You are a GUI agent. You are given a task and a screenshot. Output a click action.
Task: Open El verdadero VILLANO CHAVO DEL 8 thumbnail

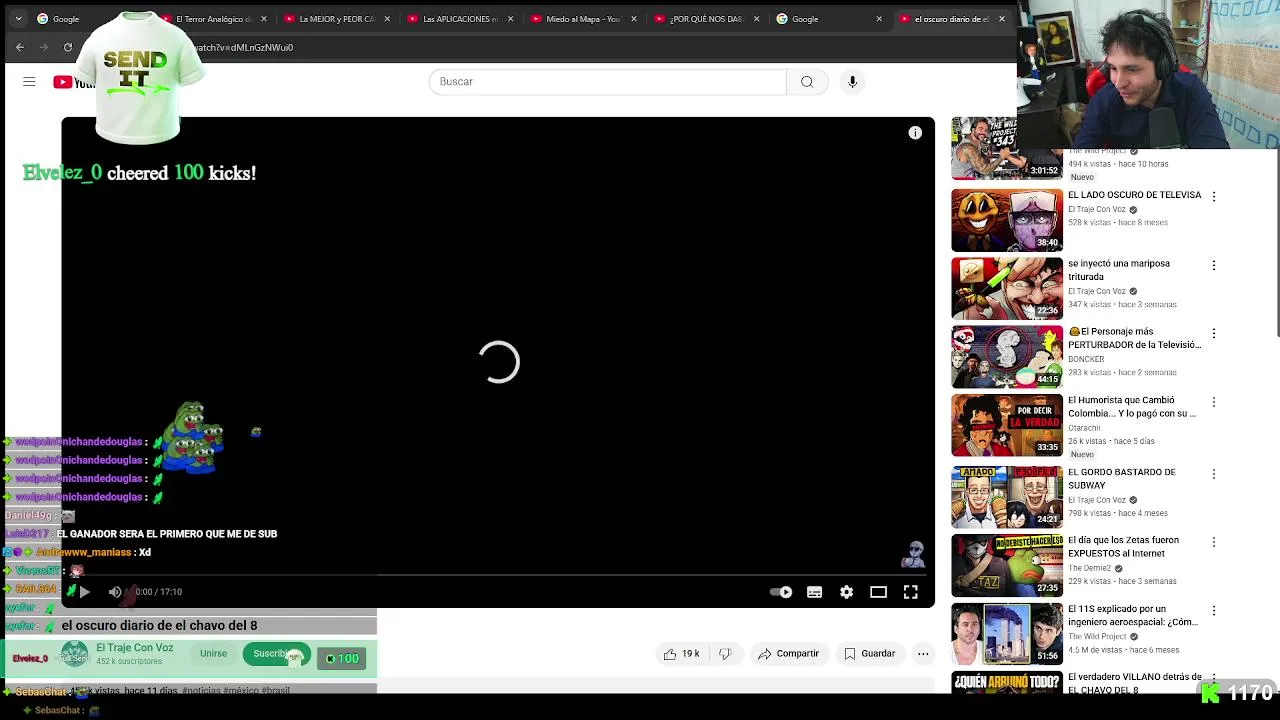click(1007, 683)
